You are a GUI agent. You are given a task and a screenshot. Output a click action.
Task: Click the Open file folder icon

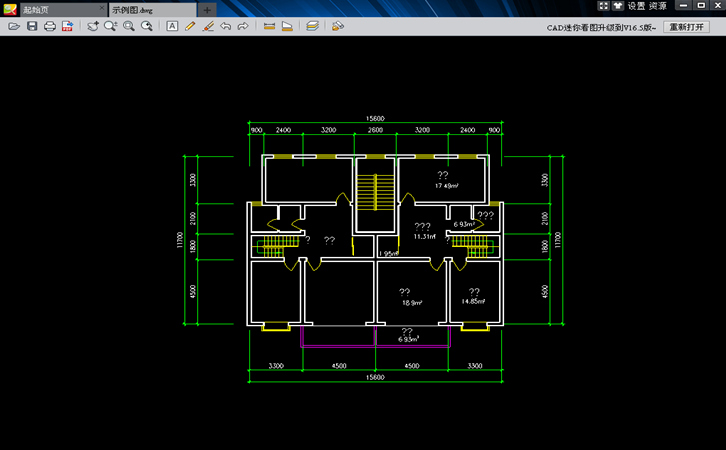coord(14,26)
